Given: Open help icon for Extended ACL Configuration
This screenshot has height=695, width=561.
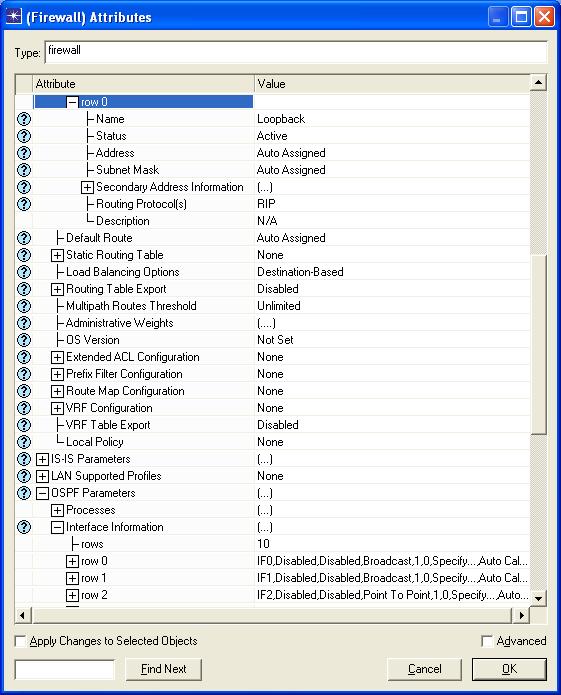Looking at the screenshot, I should [24, 357].
